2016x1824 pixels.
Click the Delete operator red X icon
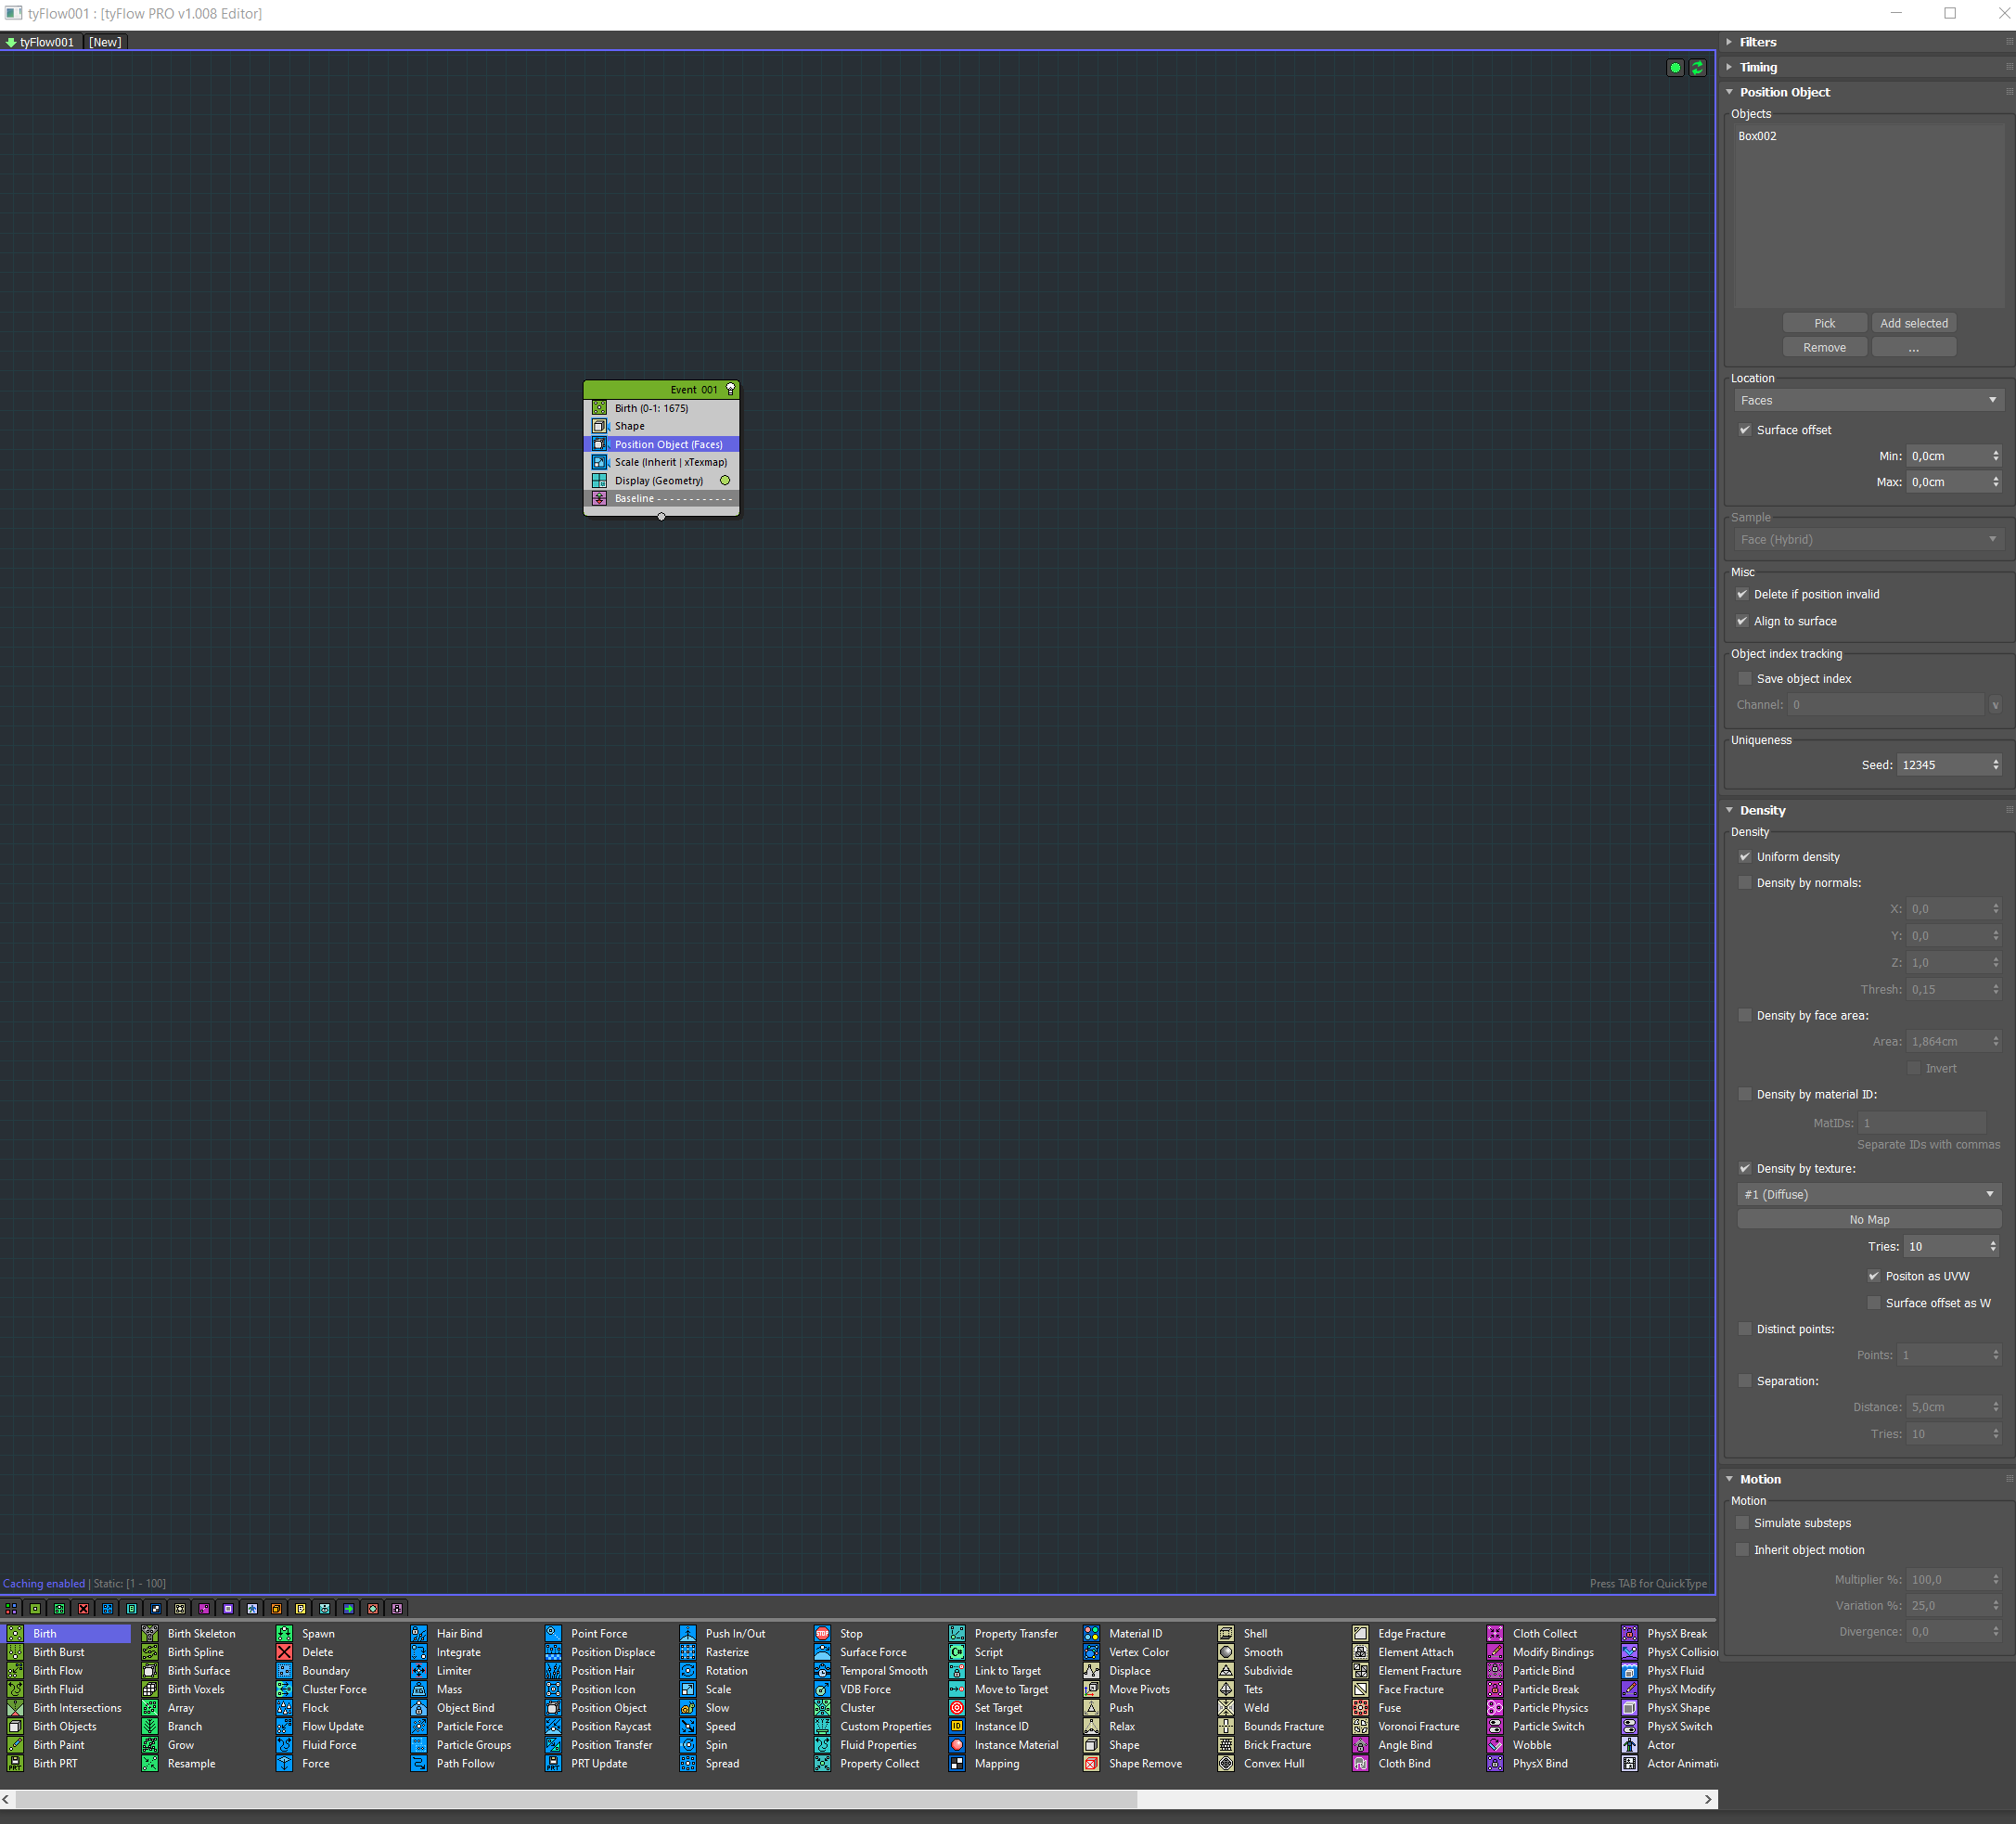(x=284, y=1652)
